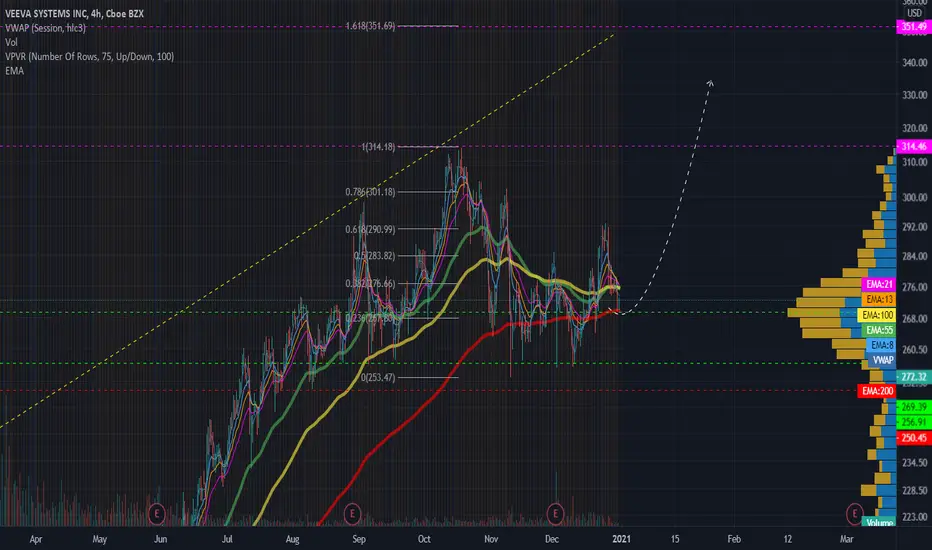Click Apr on the time axis
The width and height of the screenshot is (932, 550).
[x=36, y=539]
